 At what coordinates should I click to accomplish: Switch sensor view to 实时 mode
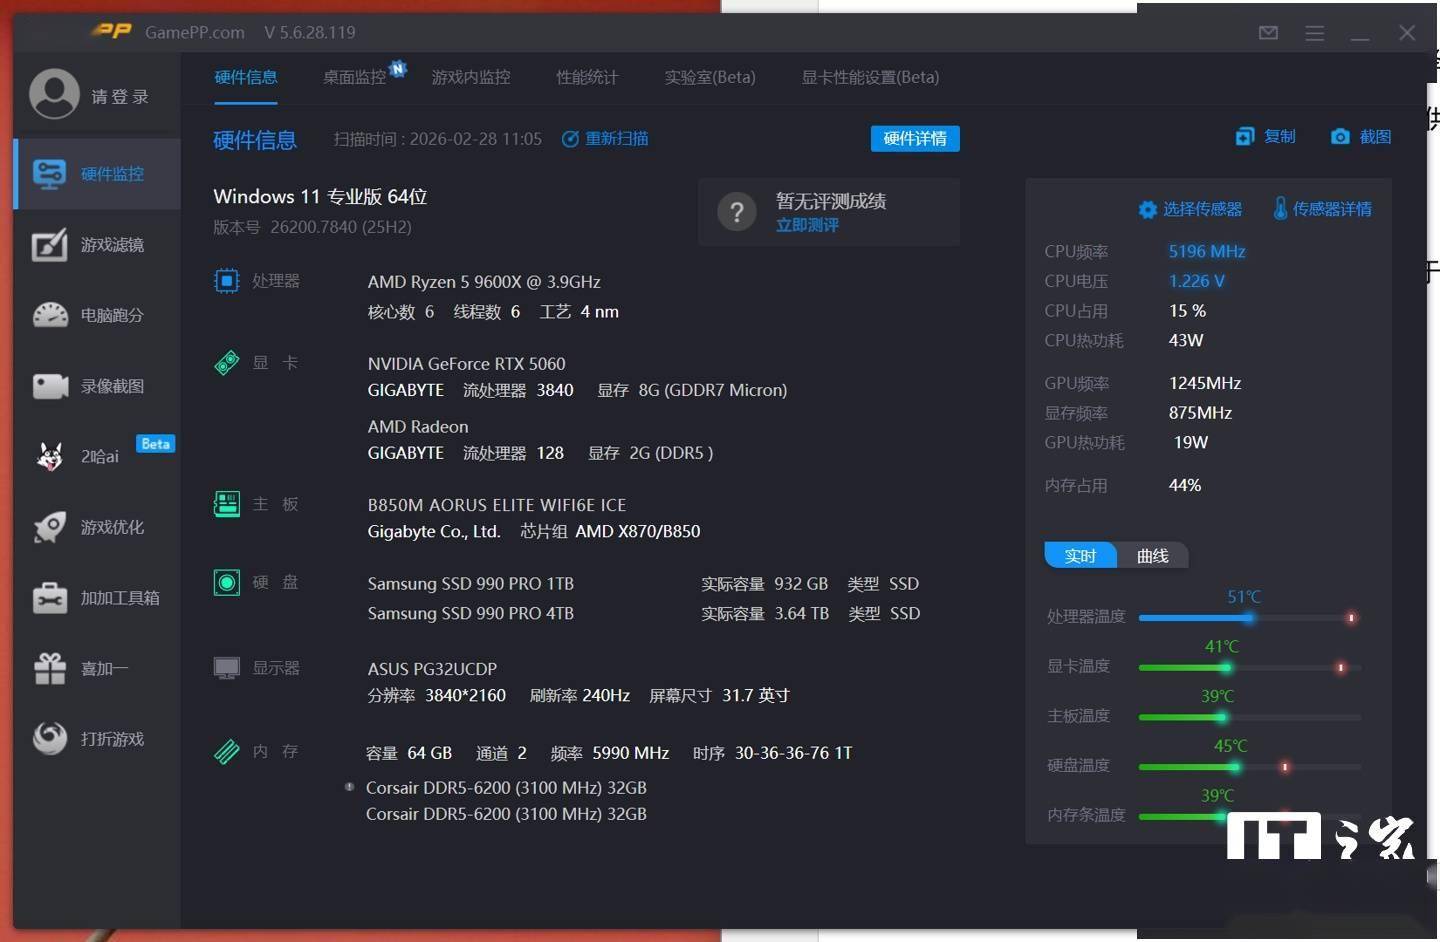(x=1080, y=556)
